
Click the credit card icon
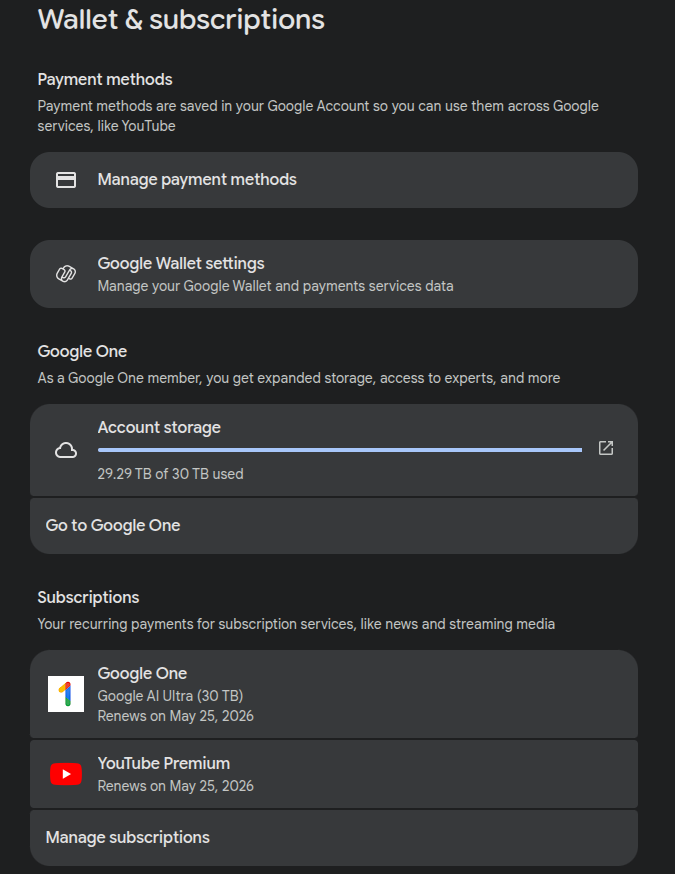coord(66,180)
